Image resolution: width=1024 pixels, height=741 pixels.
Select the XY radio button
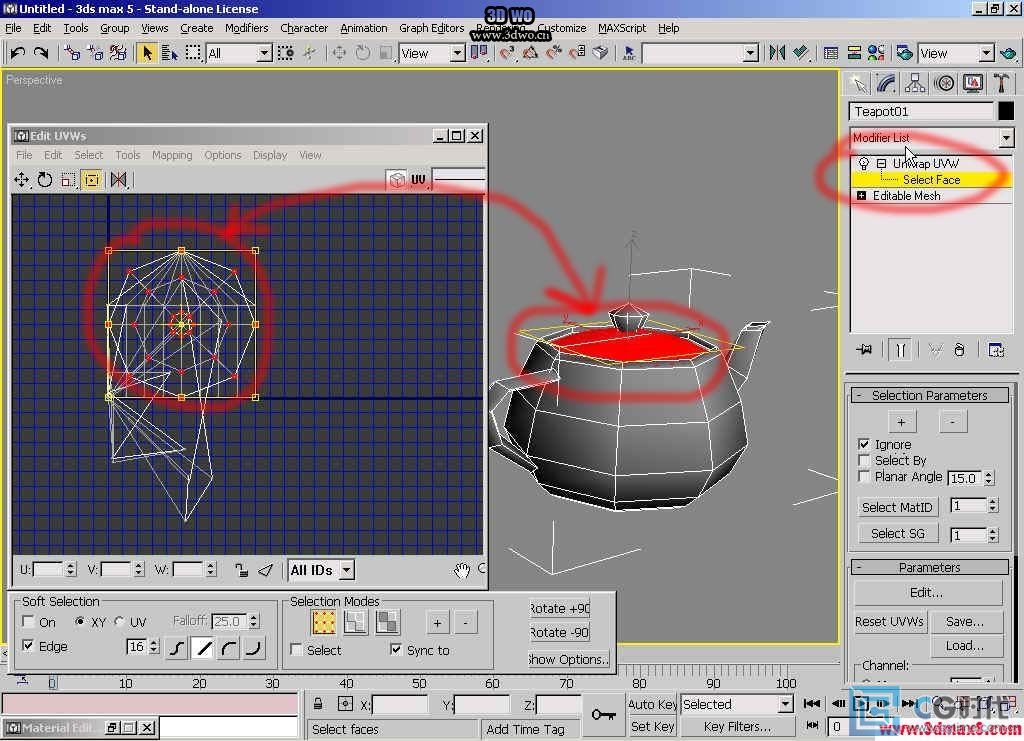(80, 621)
